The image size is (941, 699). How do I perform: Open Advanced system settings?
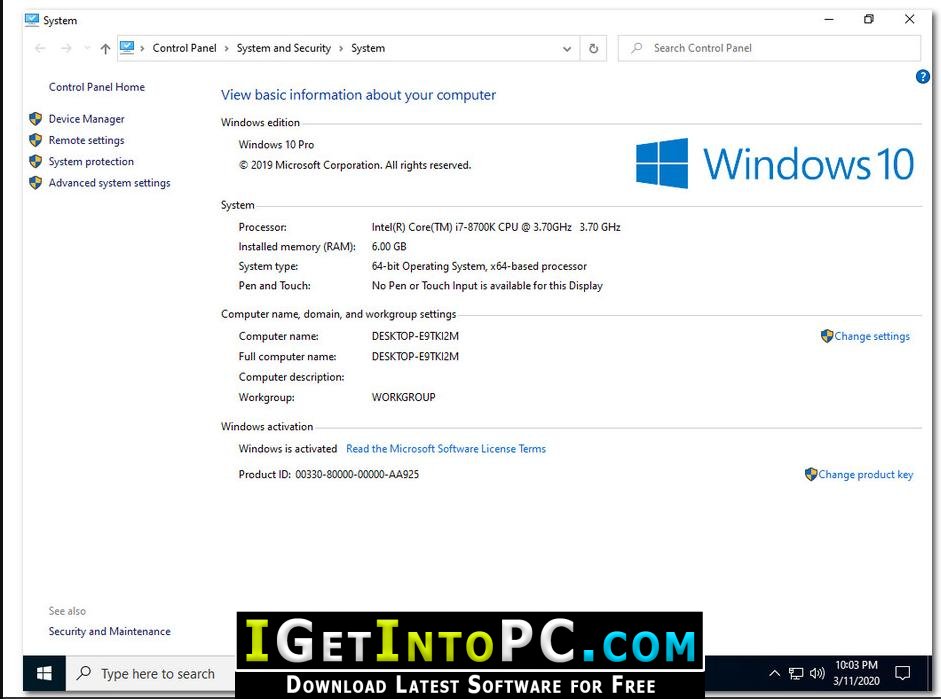click(109, 183)
